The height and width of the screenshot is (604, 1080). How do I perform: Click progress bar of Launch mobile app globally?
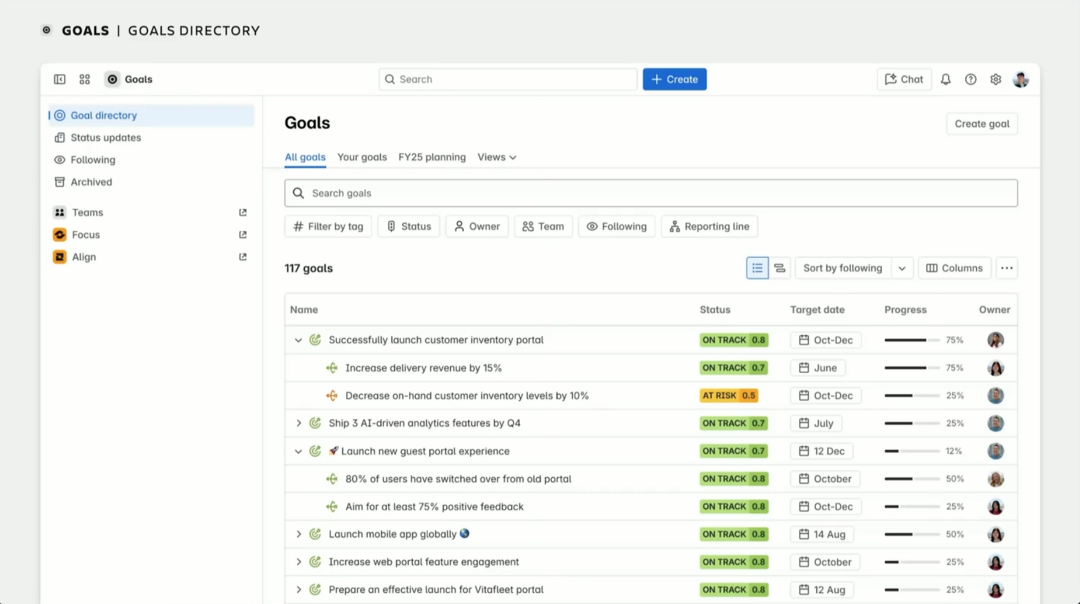912,534
